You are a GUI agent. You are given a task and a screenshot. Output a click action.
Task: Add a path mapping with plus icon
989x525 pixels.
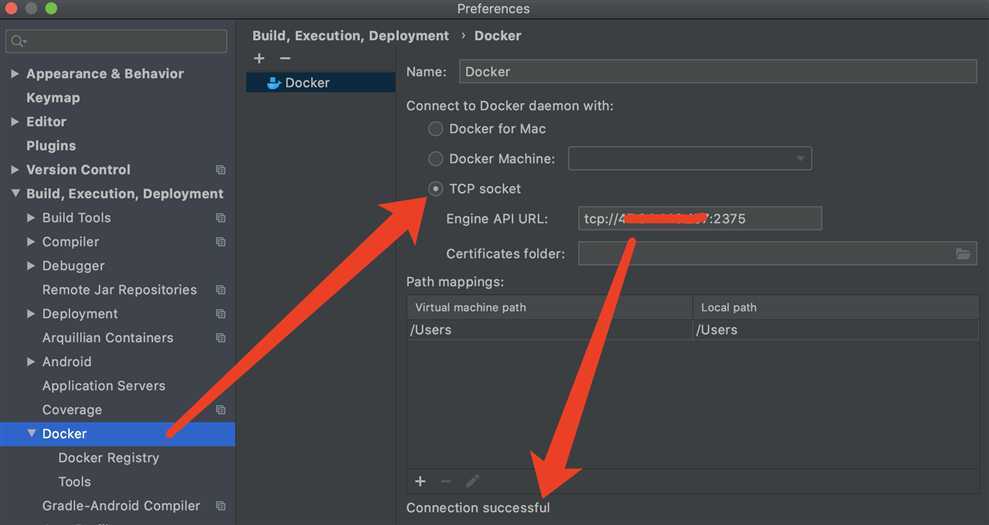[420, 481]
